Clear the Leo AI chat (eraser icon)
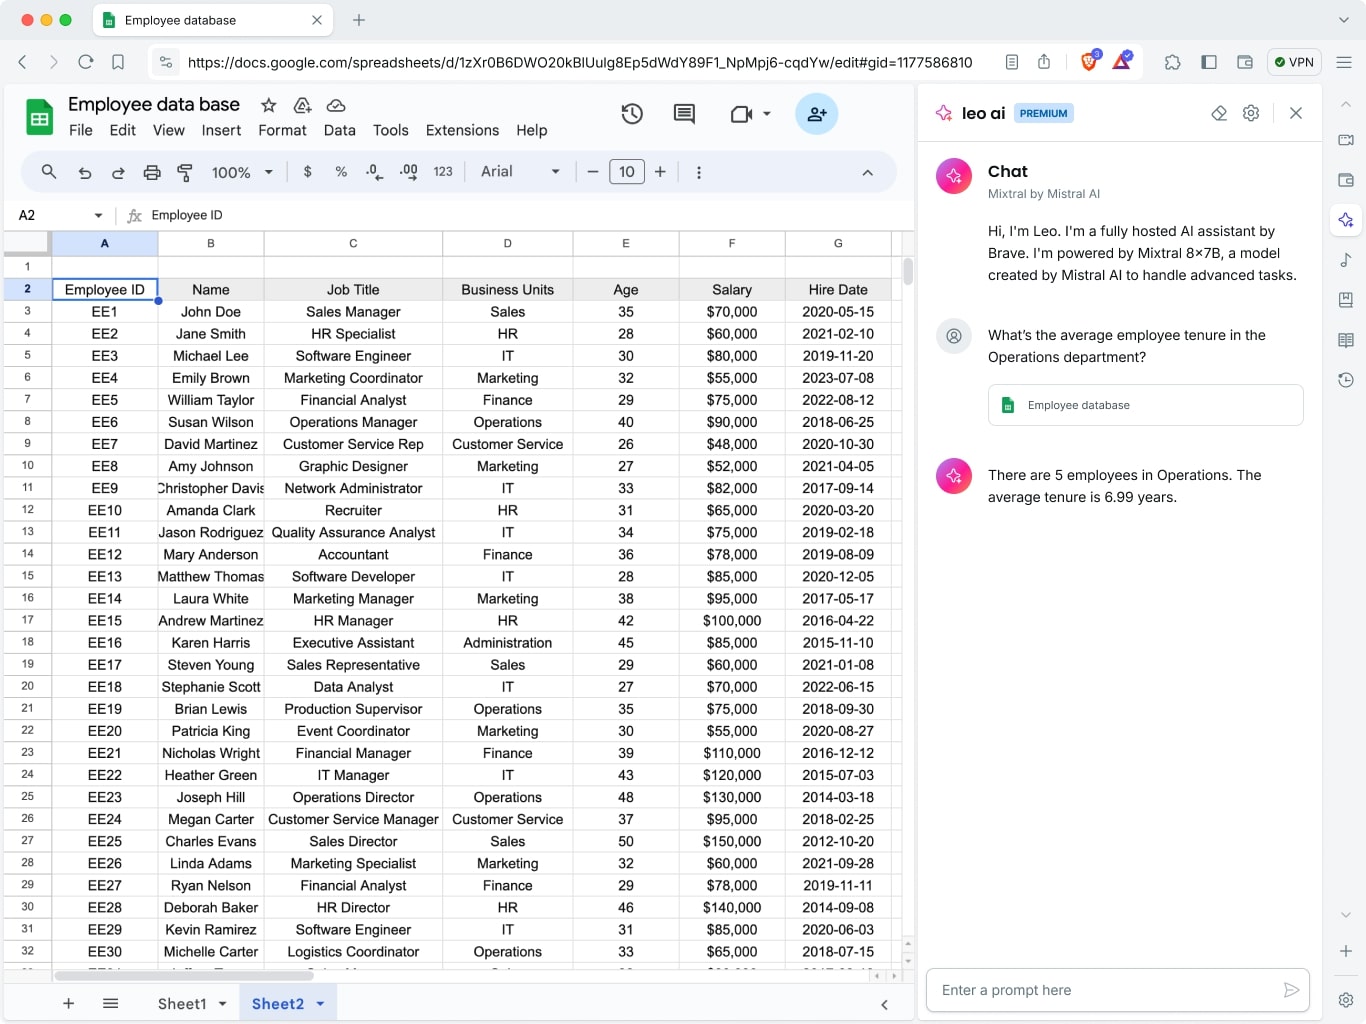The width and height of the screenshot is (1366, 1024). point(1219,113)
